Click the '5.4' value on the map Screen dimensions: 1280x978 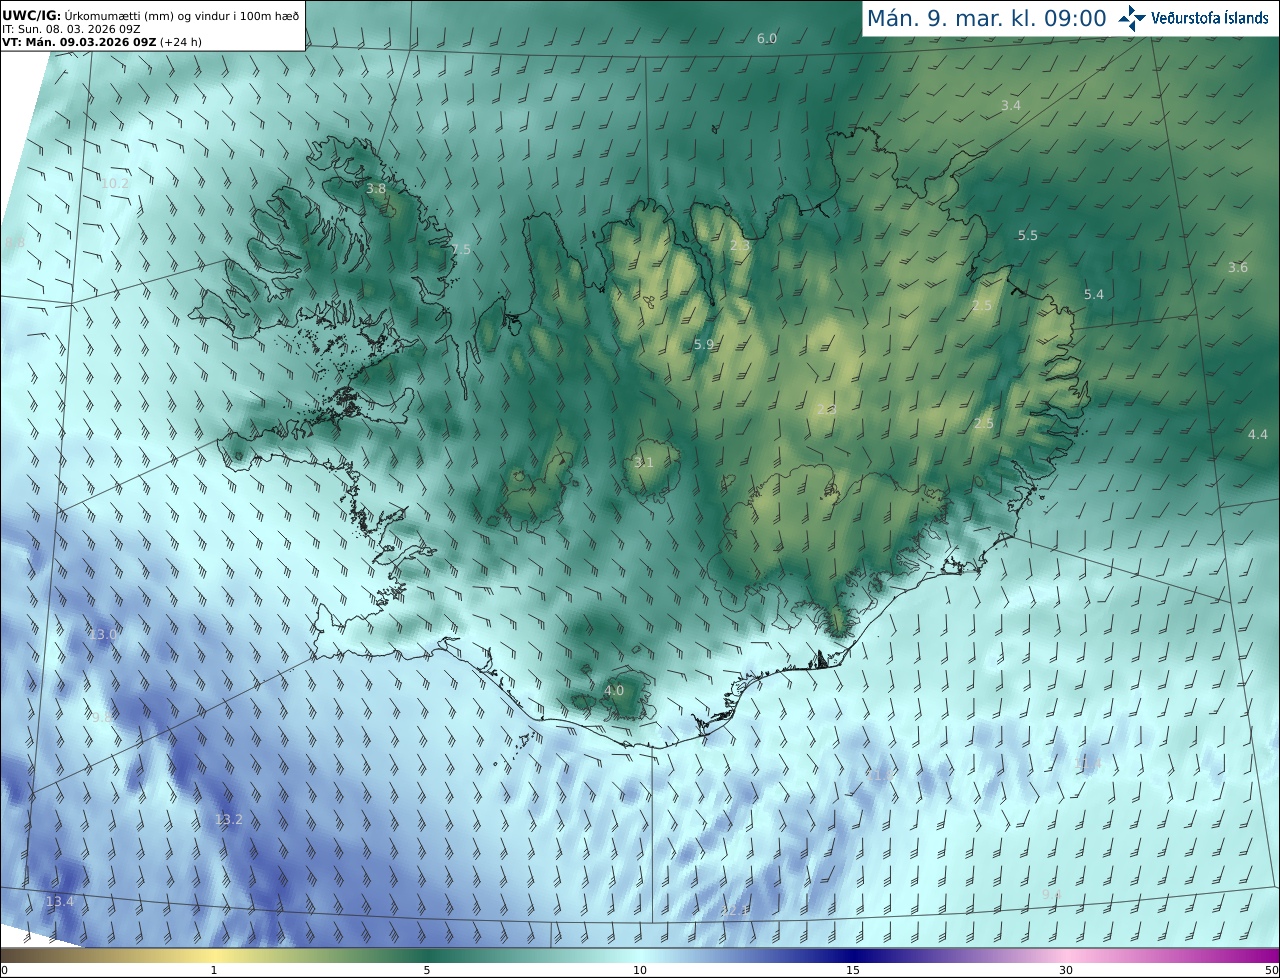(1094, 294)
